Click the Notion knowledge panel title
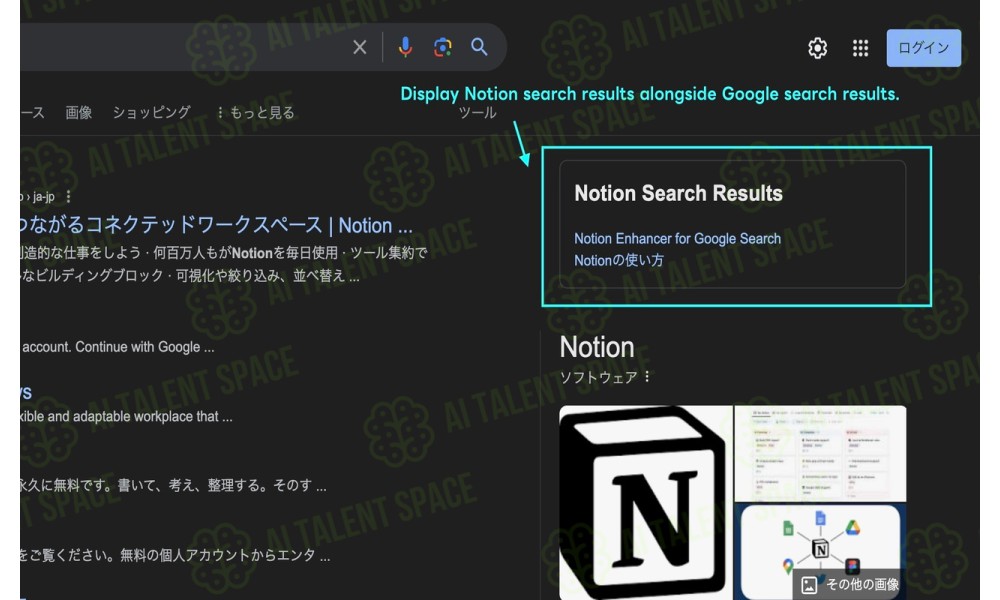The image size is (1000, 600). point(597,348)
